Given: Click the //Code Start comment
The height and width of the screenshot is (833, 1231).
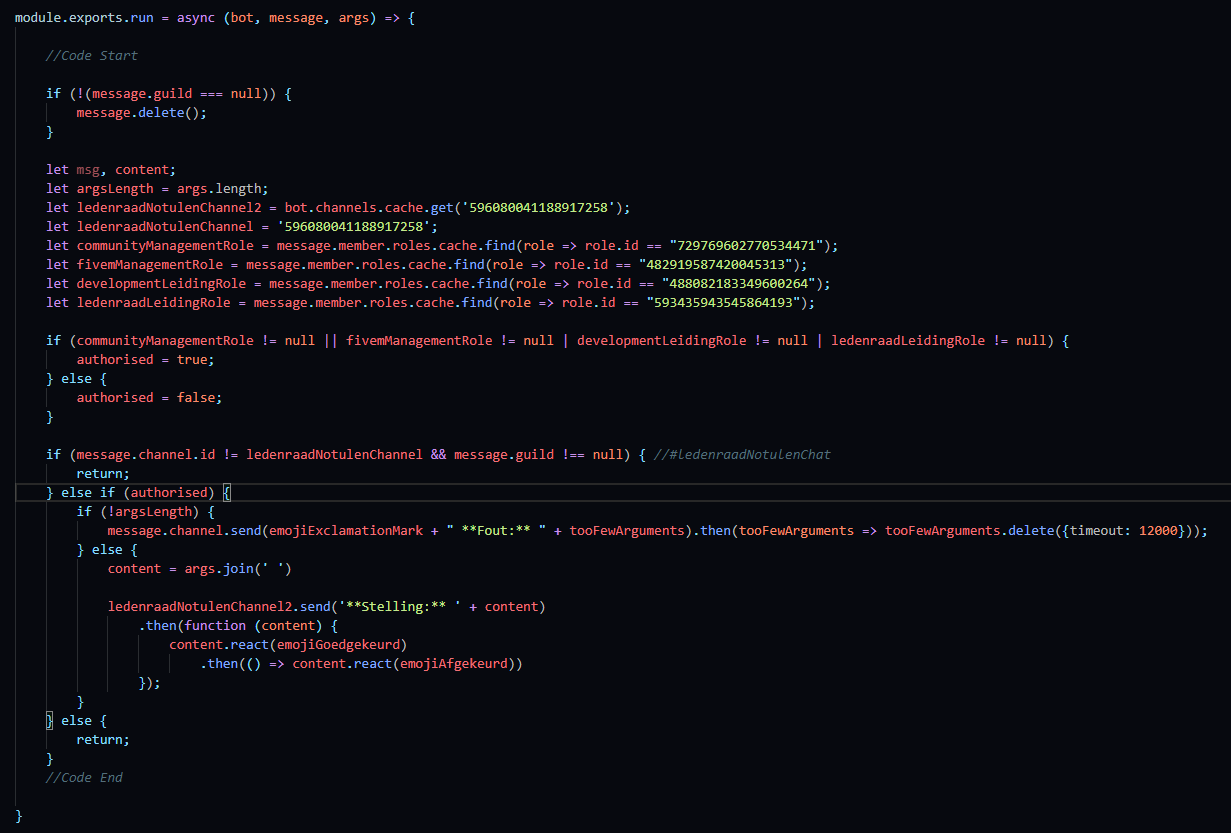Looking at the screenshot, I should [91, 55].
